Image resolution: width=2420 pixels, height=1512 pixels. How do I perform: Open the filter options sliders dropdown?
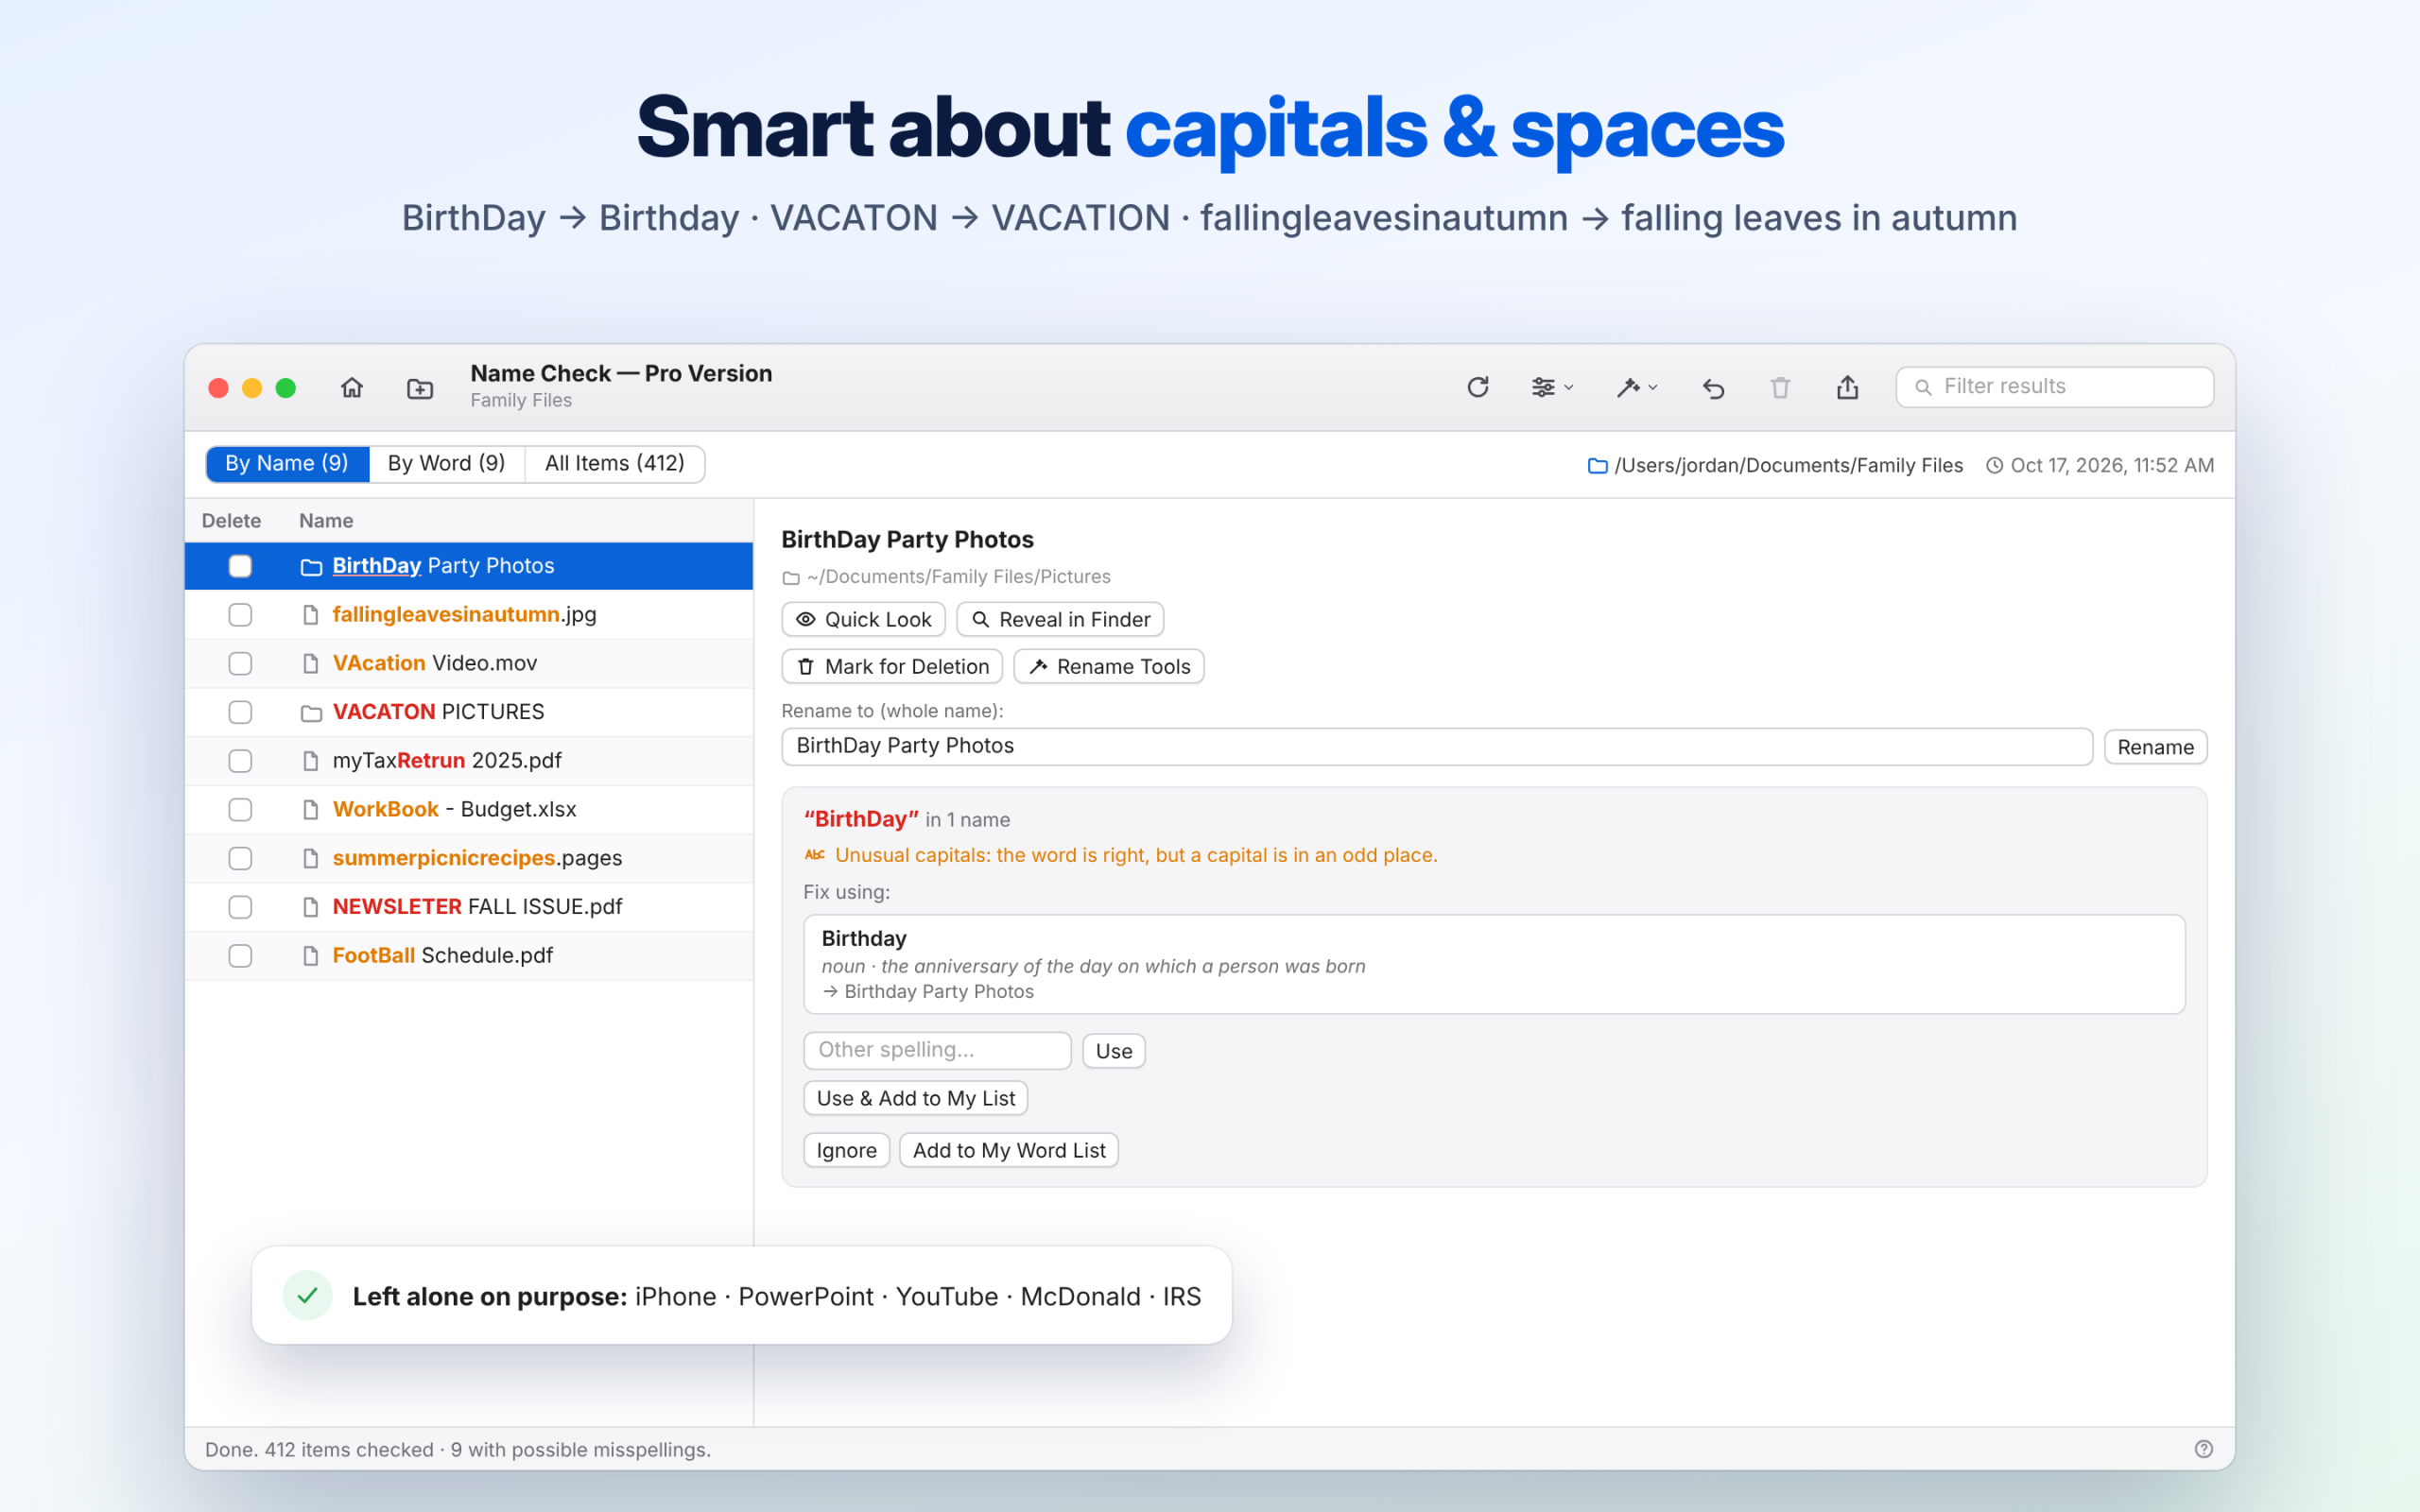point(1552,387)
